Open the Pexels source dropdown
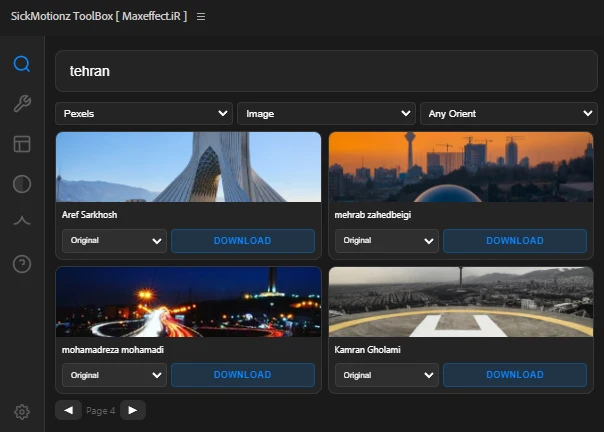604x432 pixels. tap(144, 114)
